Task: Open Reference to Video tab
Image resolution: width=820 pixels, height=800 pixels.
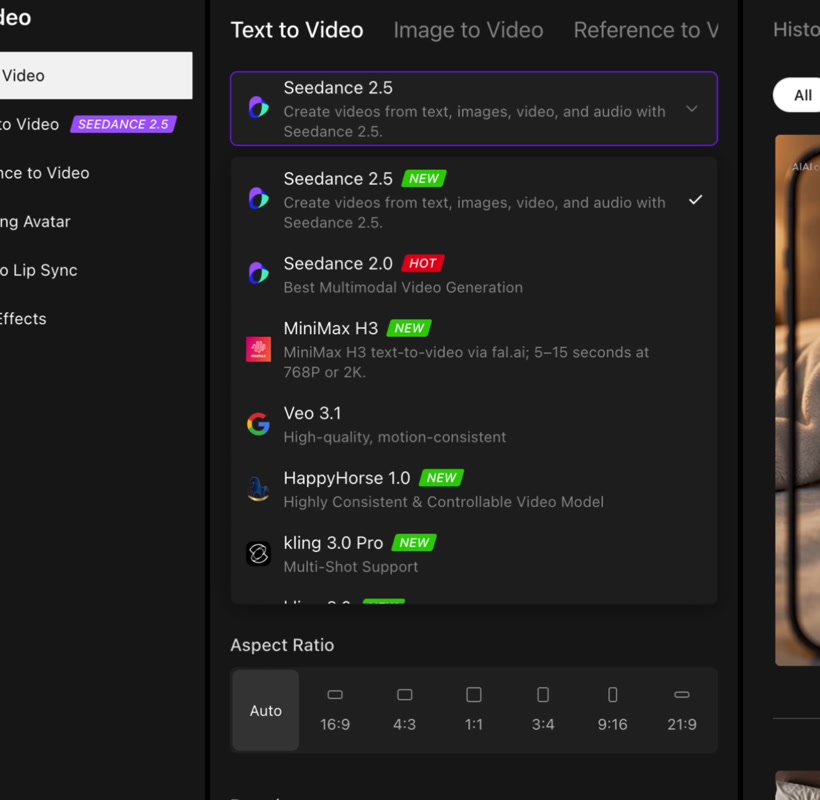Action: click(x=645, y=30)
